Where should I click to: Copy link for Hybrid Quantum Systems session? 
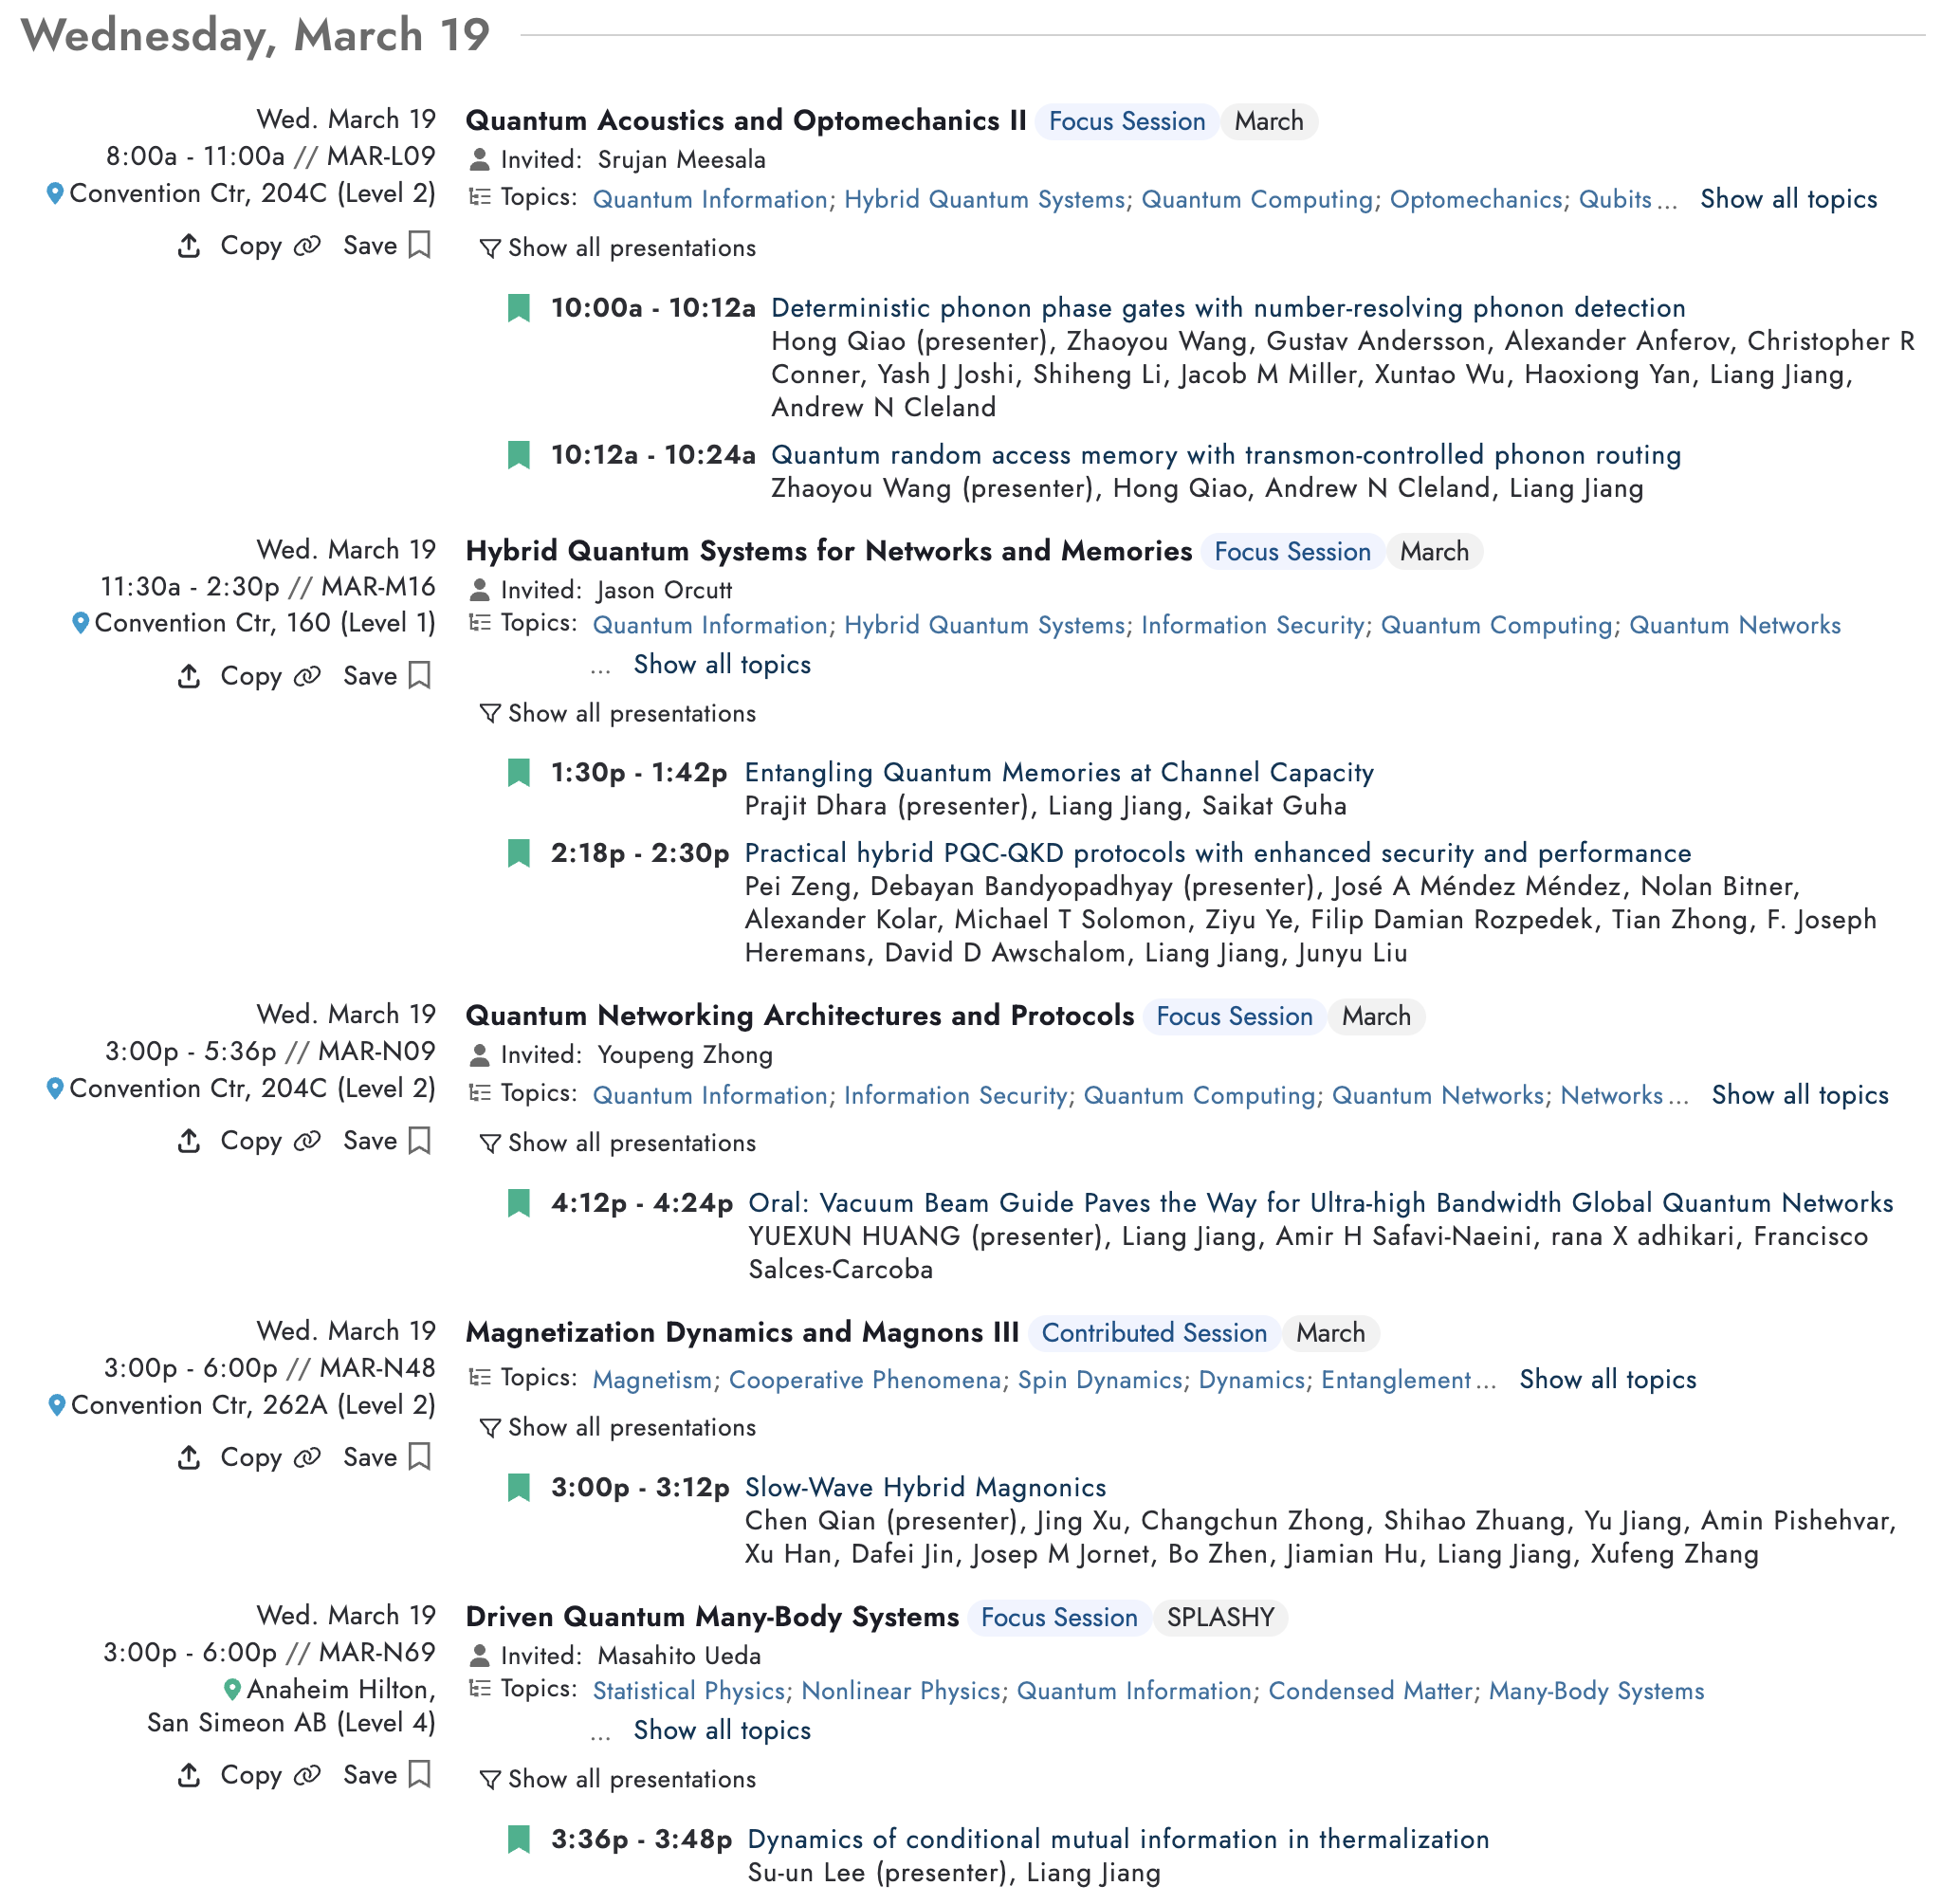pyautogui.click(x=270, y=676)
